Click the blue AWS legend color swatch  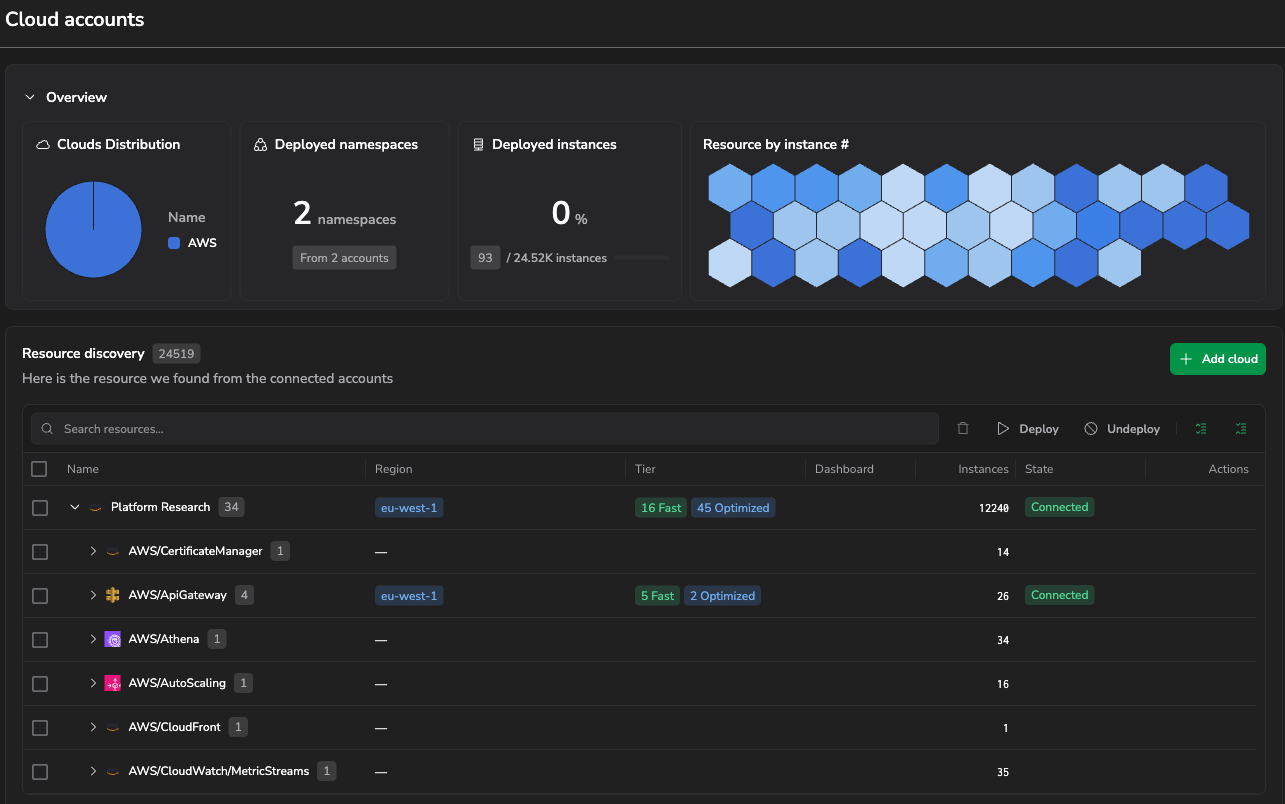pos(174,243)
